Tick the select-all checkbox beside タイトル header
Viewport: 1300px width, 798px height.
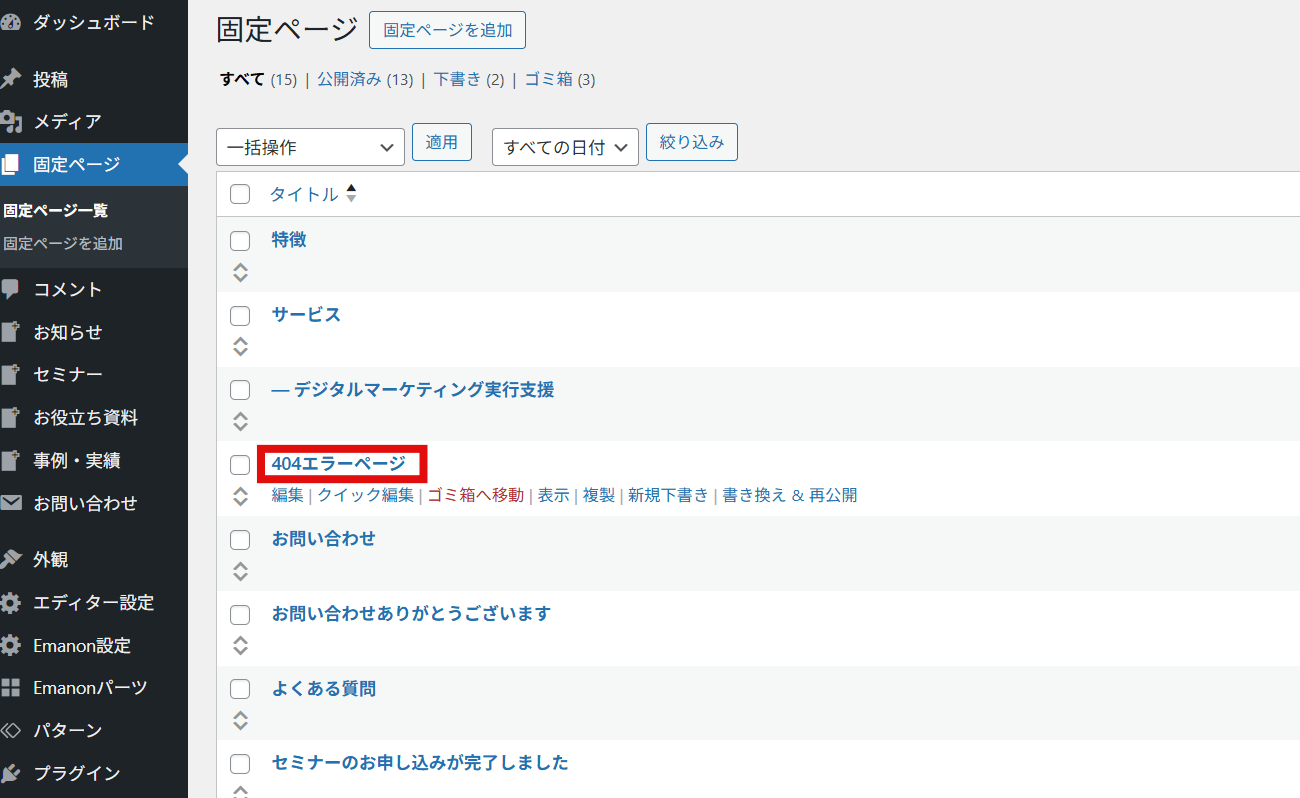click(x=240, y=194)
